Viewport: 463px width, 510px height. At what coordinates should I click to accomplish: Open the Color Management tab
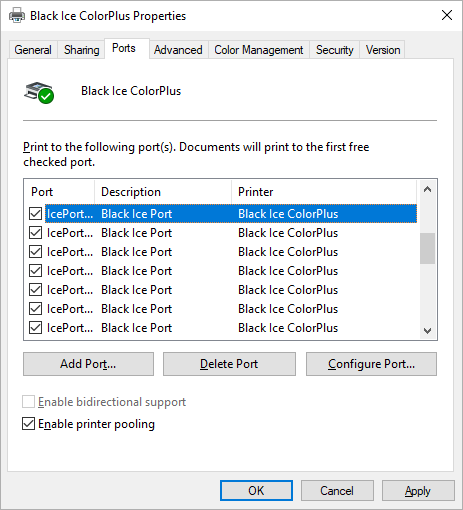(259, 50)
